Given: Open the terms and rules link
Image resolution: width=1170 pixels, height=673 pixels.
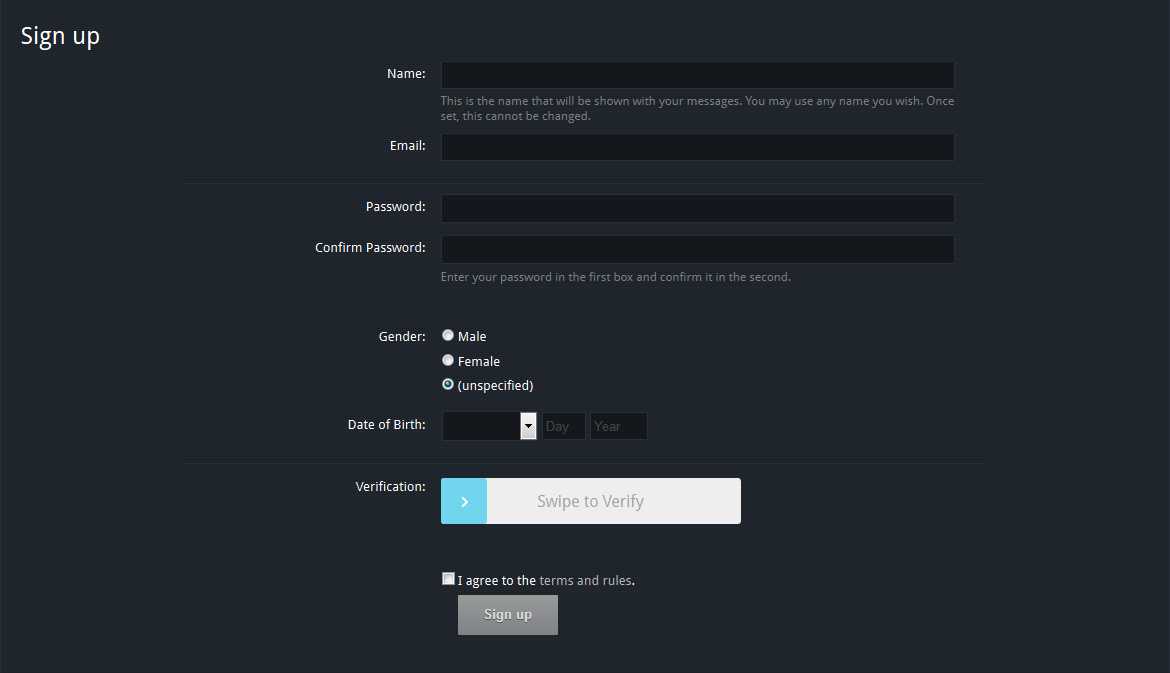Looking at the screenshot, I should click(585, 580).
